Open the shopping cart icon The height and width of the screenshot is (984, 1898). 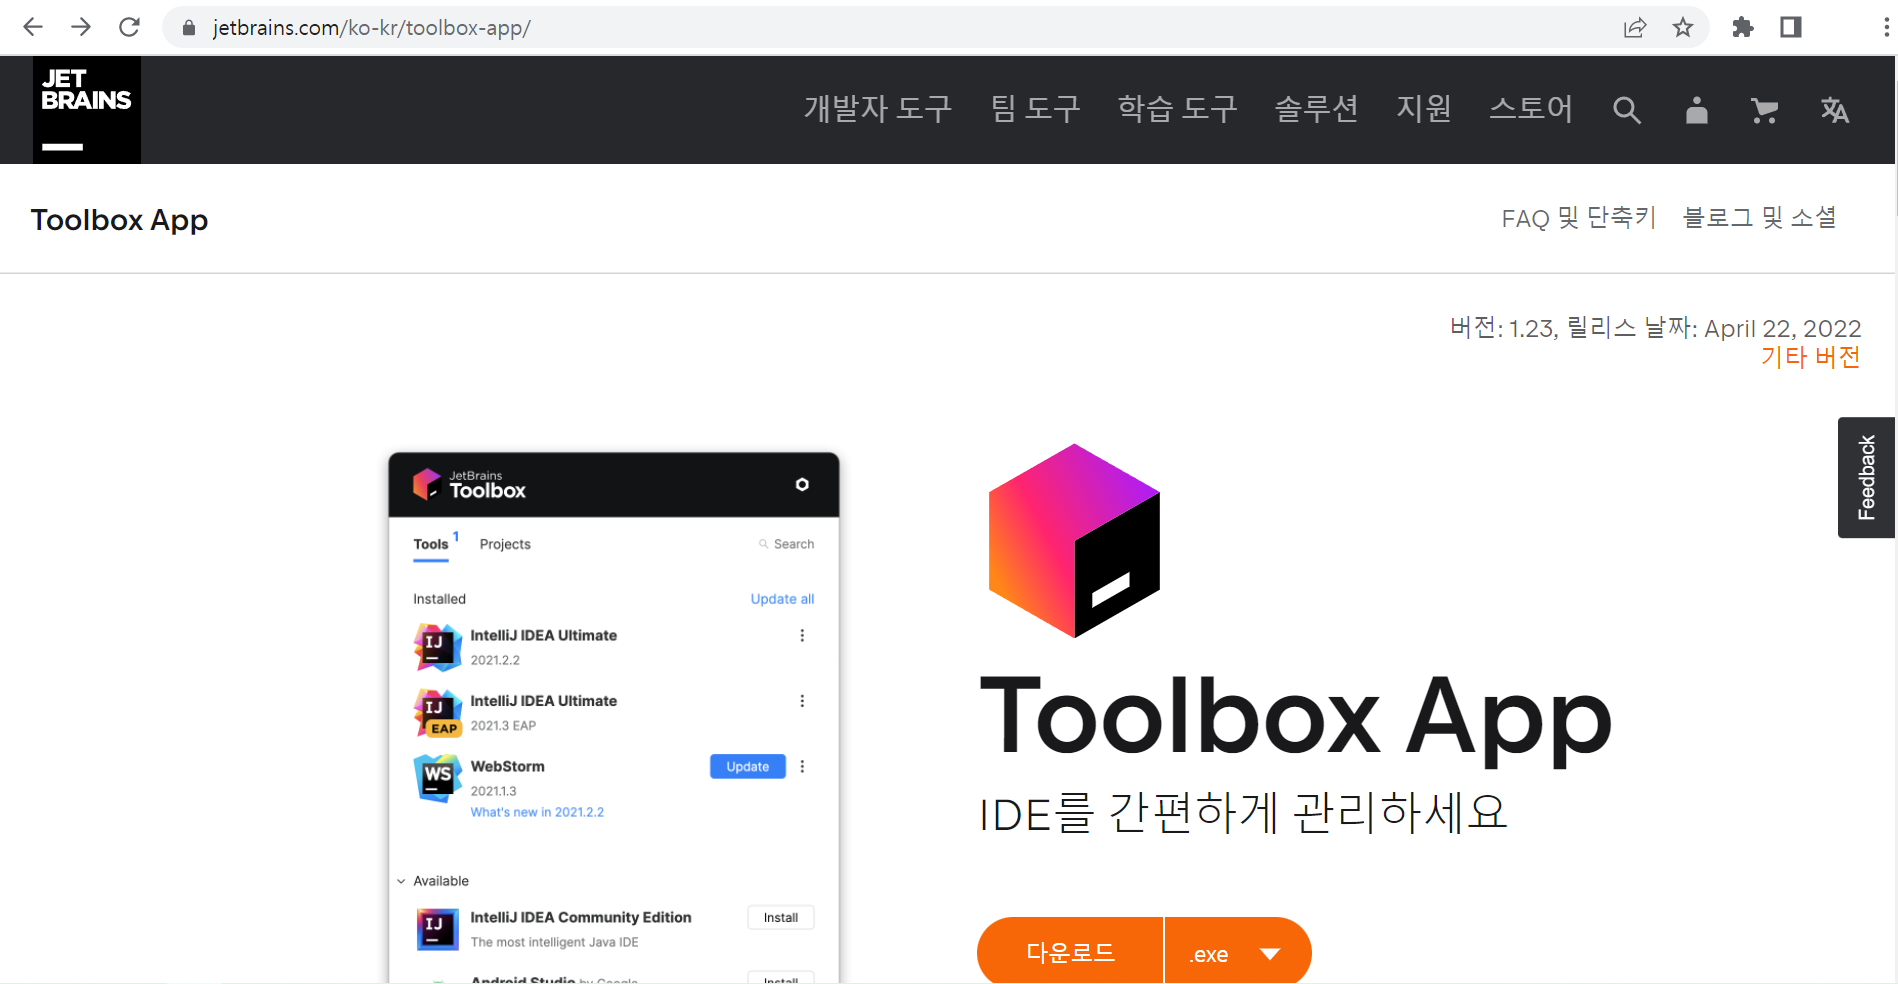pyautogui.click(x=1765, y=110)
